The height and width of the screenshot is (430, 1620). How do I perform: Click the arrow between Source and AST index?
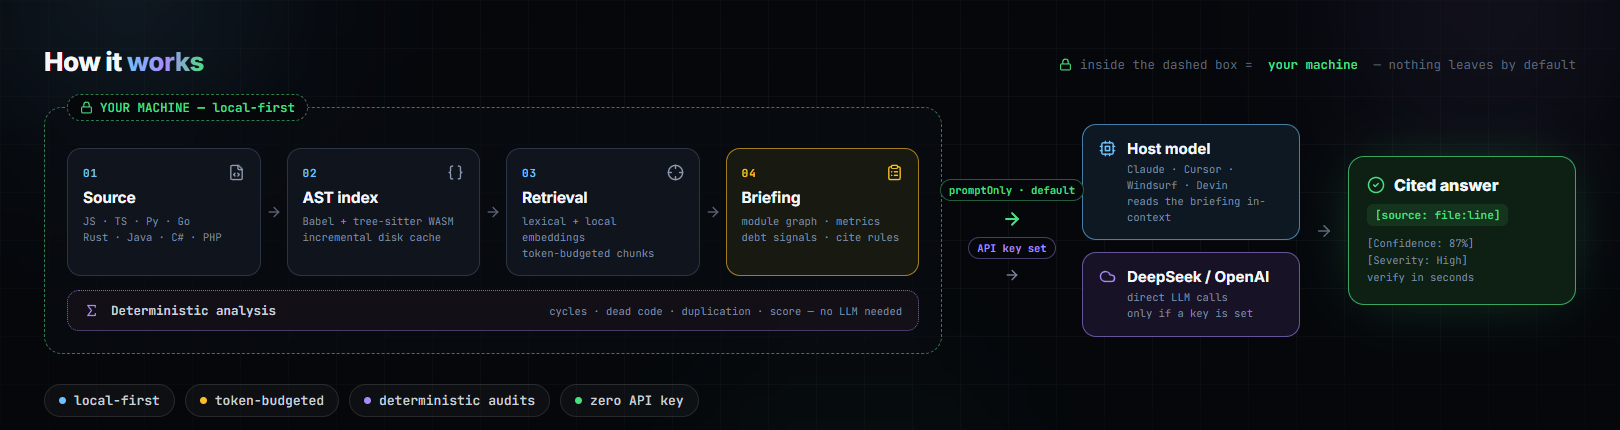[x=274, y=212]
